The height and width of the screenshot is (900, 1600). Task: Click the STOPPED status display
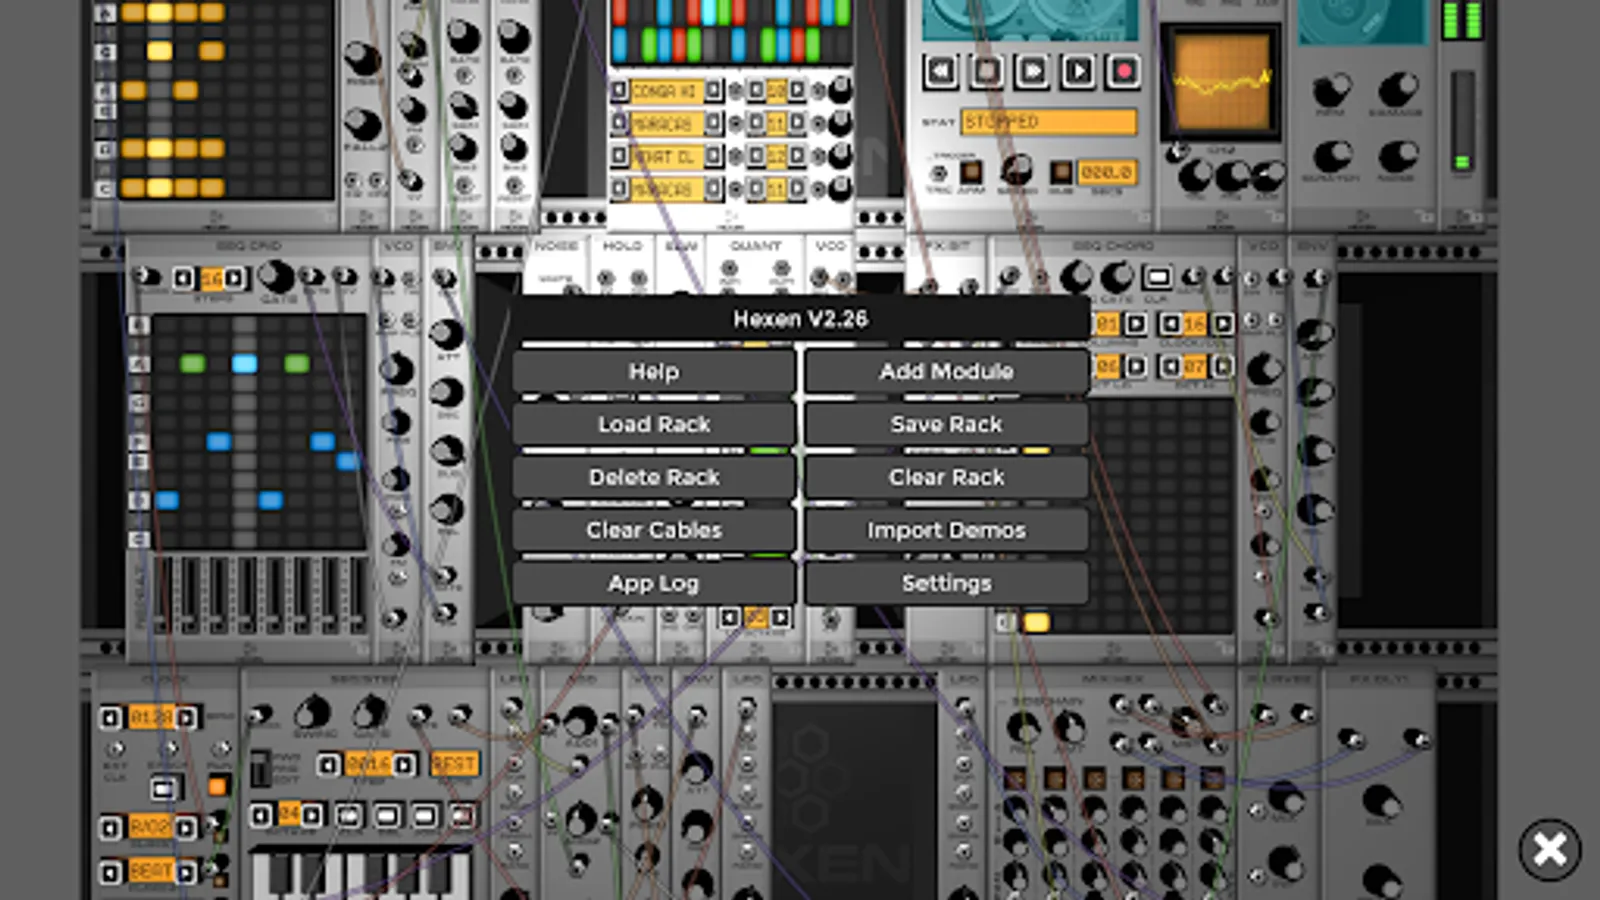pyautogui.click(x=1048, y=122)
